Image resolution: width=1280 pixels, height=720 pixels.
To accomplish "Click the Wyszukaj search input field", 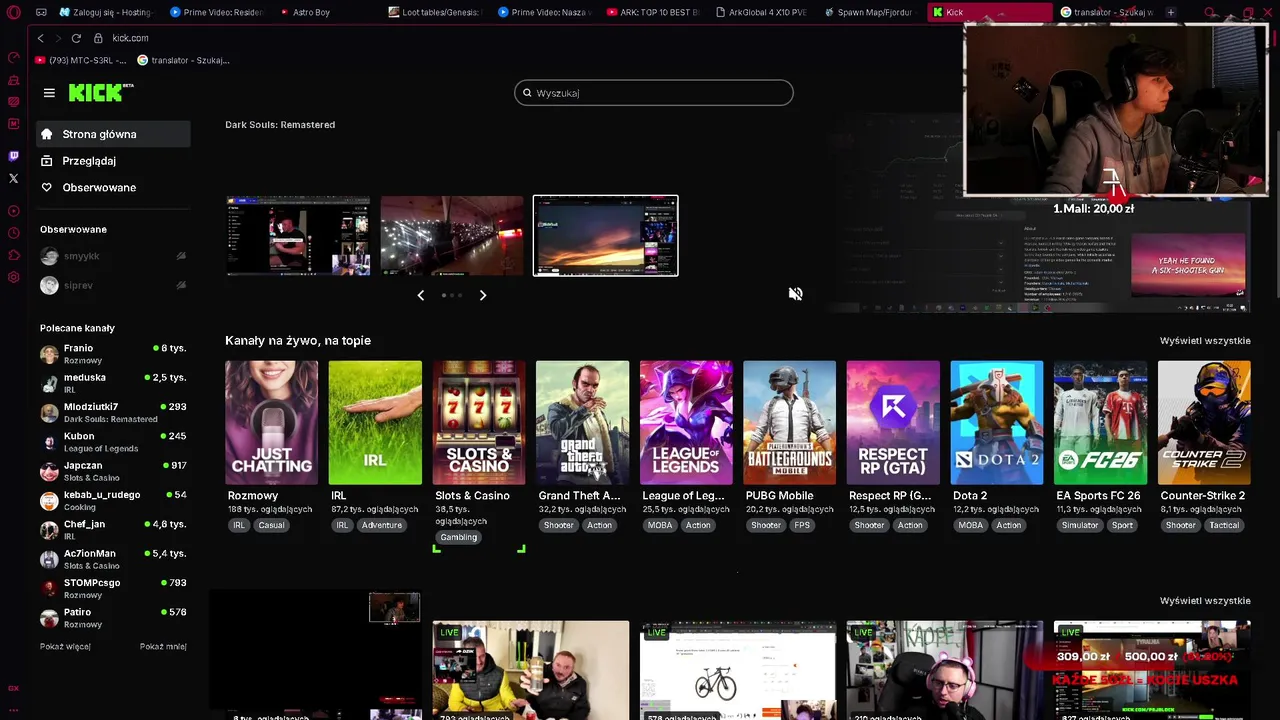I will pos(654,93).
